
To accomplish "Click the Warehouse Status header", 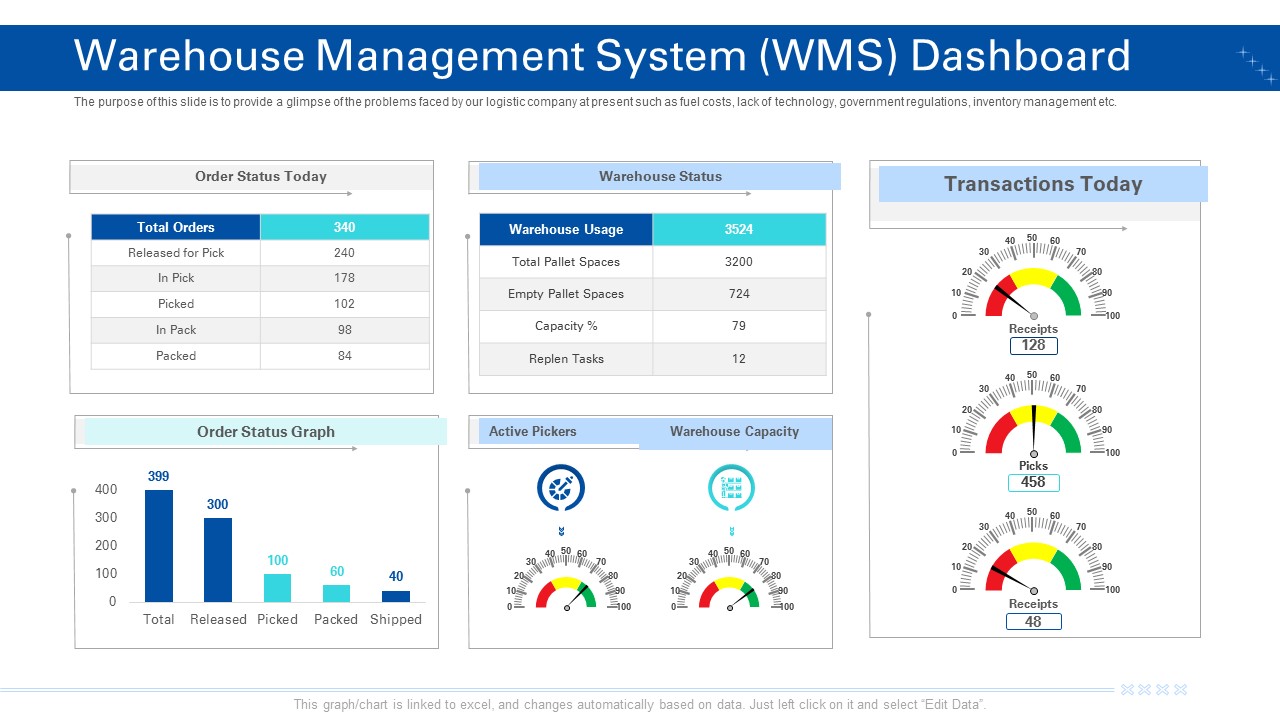I will pyautogui.click(x=660, y=176).
